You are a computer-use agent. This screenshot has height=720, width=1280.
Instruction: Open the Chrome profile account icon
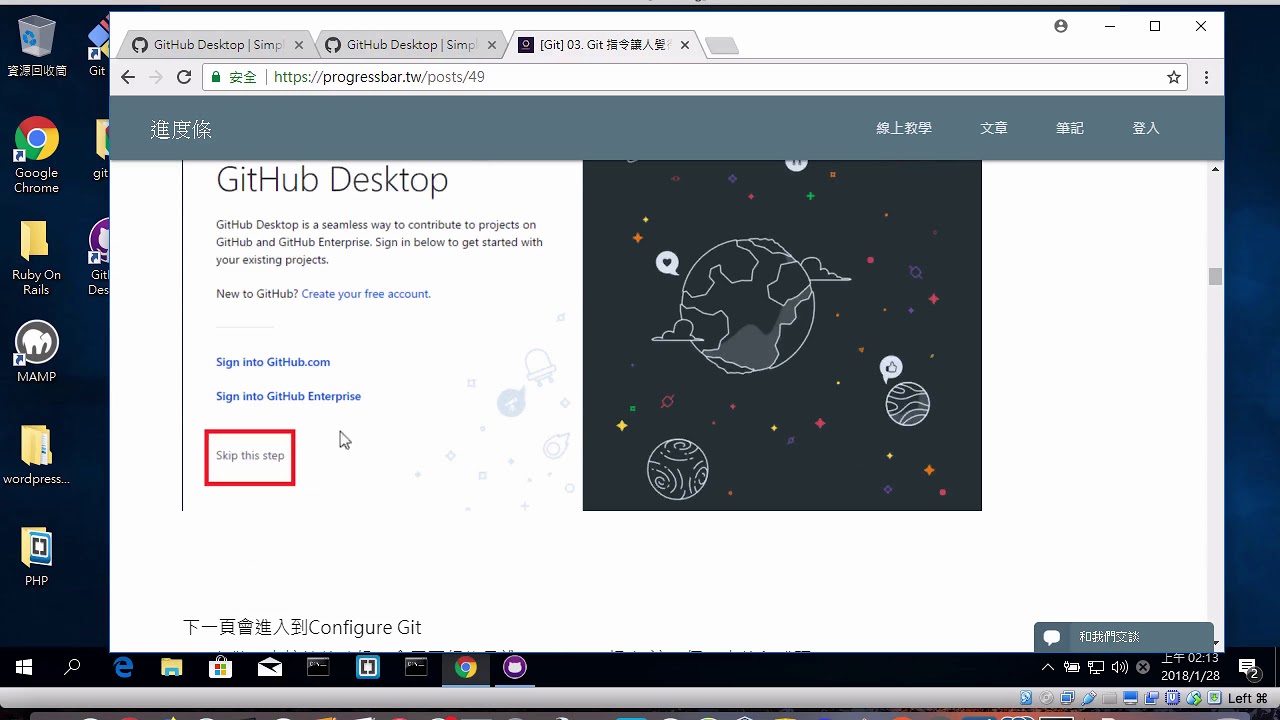click(x=1061, y=26)
